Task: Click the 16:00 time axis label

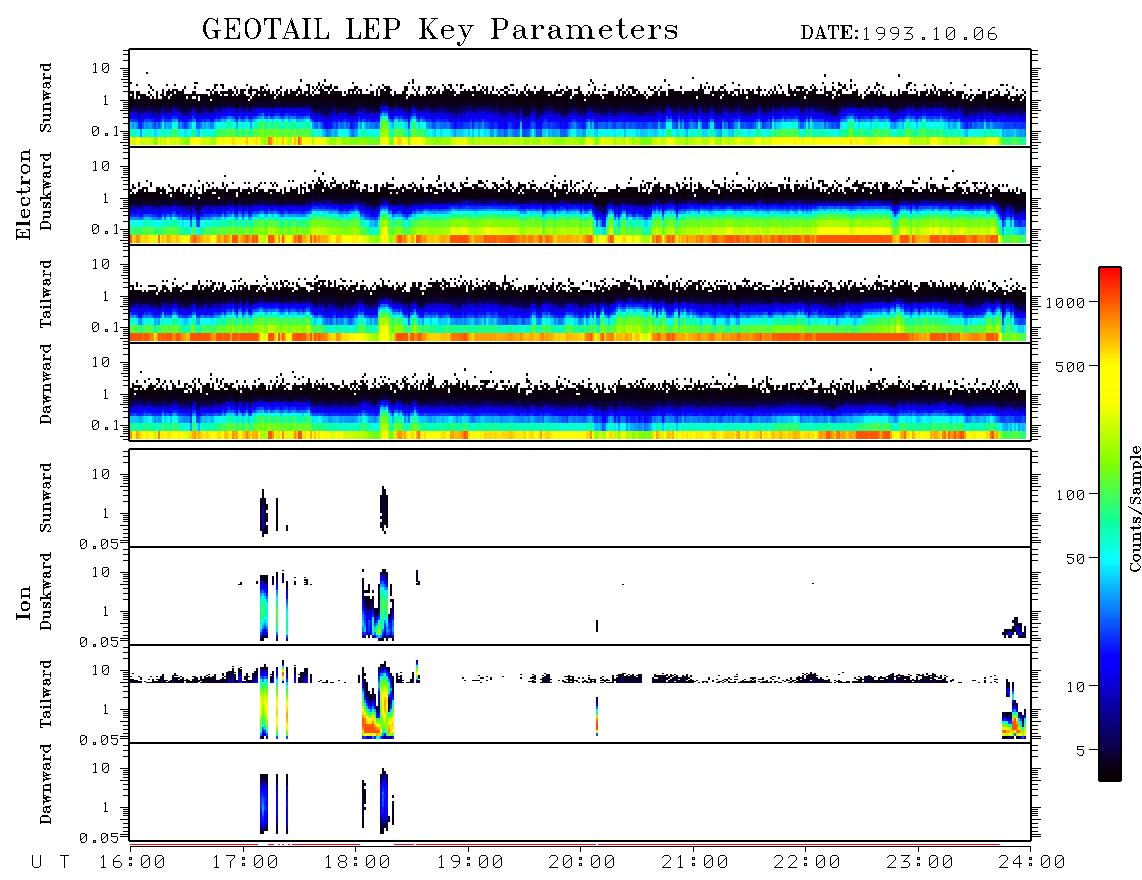Action: (132, 862)
